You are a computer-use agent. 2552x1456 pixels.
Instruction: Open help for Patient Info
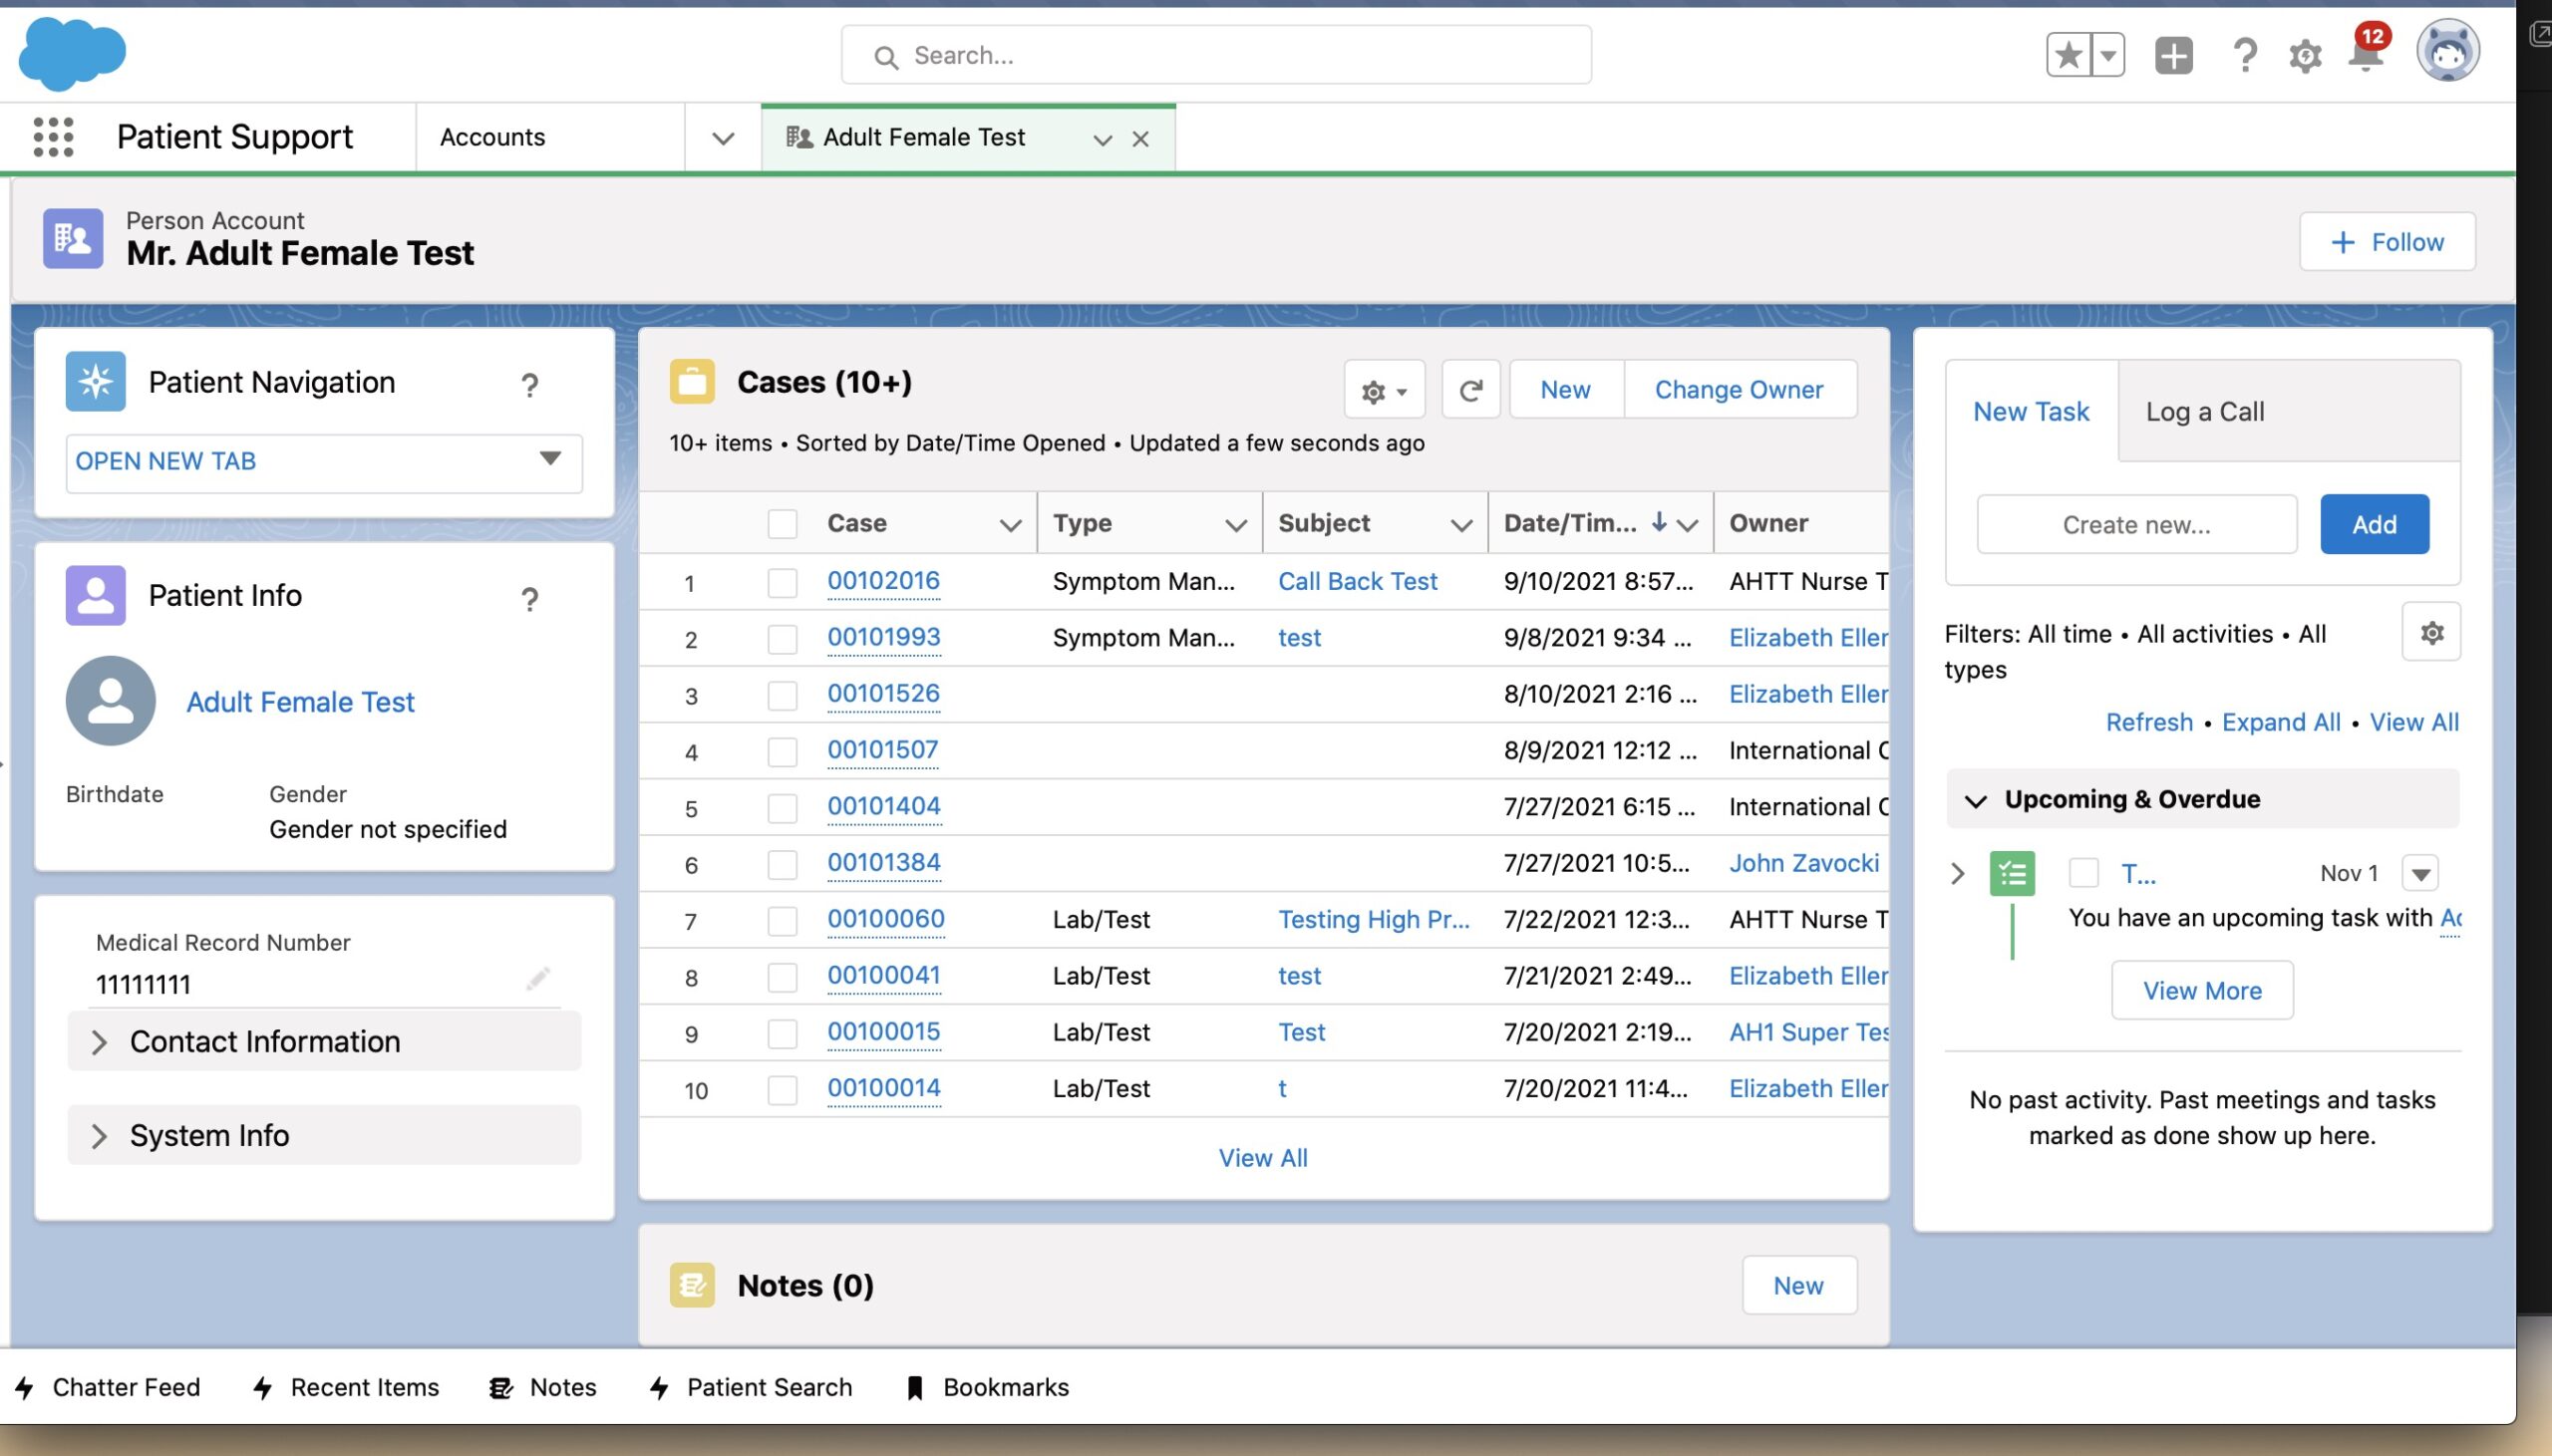pyautogui.click(x=530, y=599)
